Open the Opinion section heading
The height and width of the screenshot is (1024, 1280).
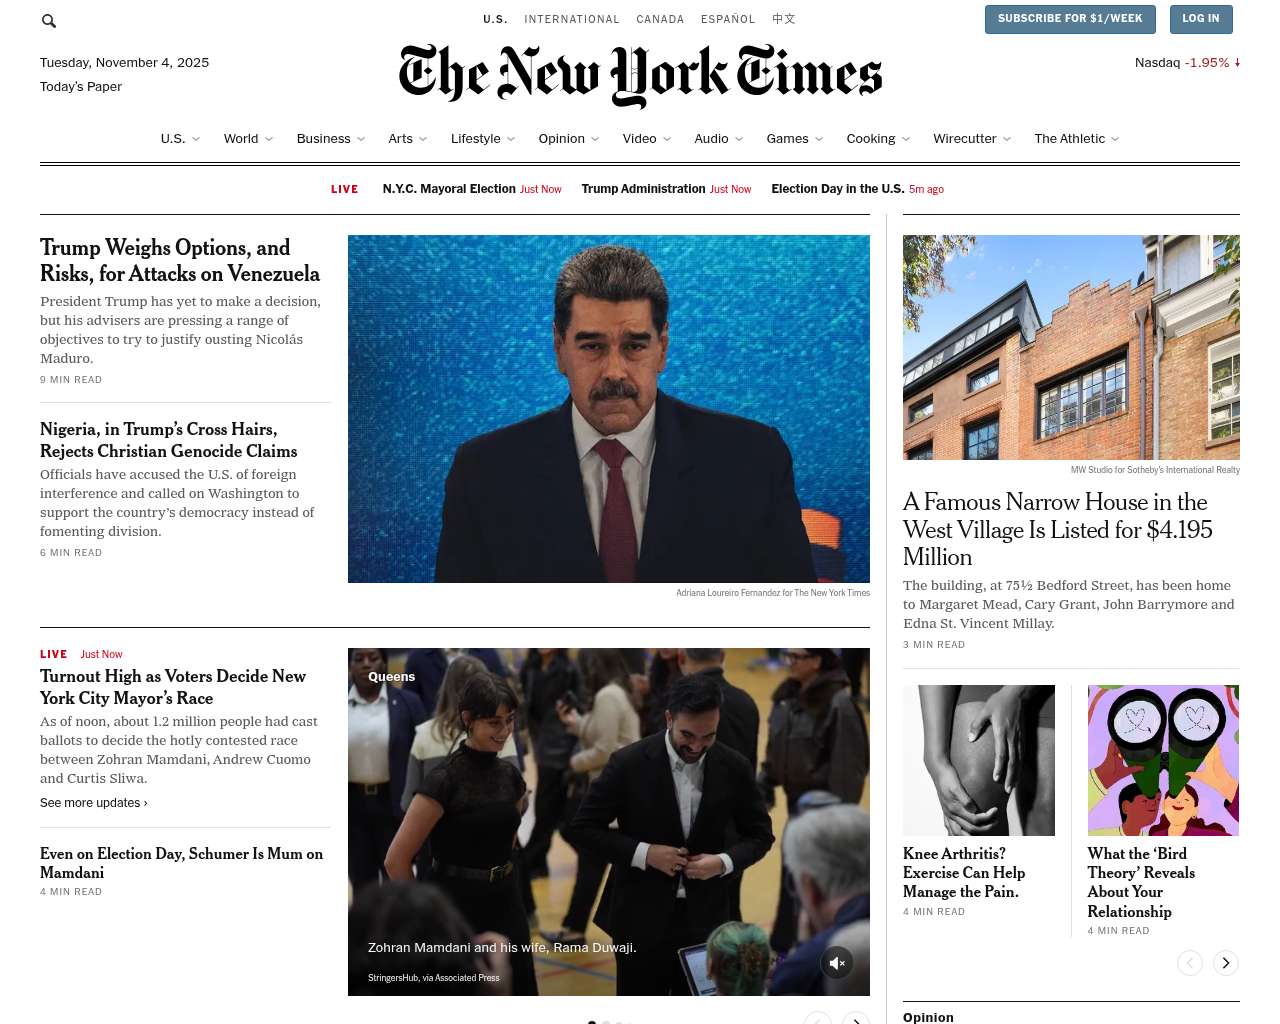(928, 1017)
